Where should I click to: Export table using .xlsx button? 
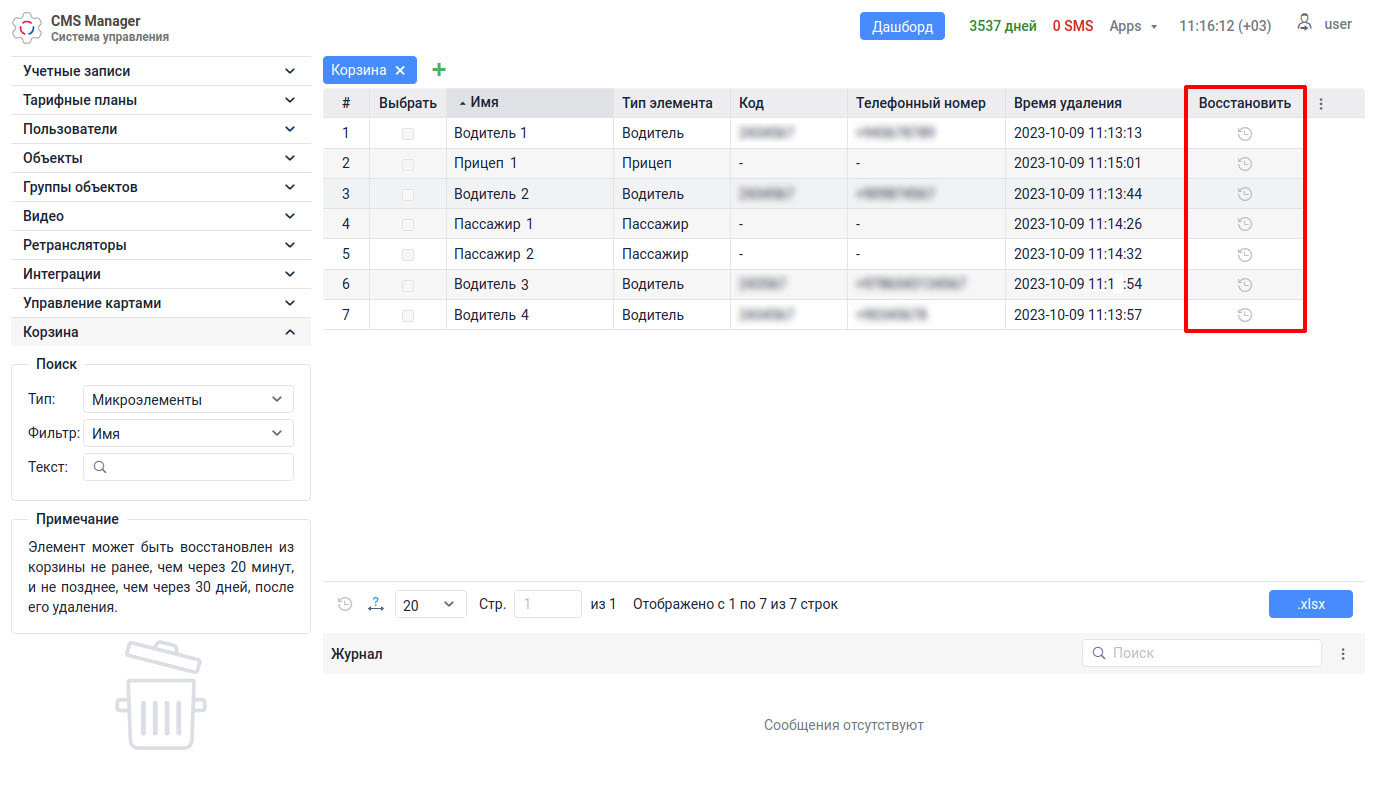point(1310,604)
